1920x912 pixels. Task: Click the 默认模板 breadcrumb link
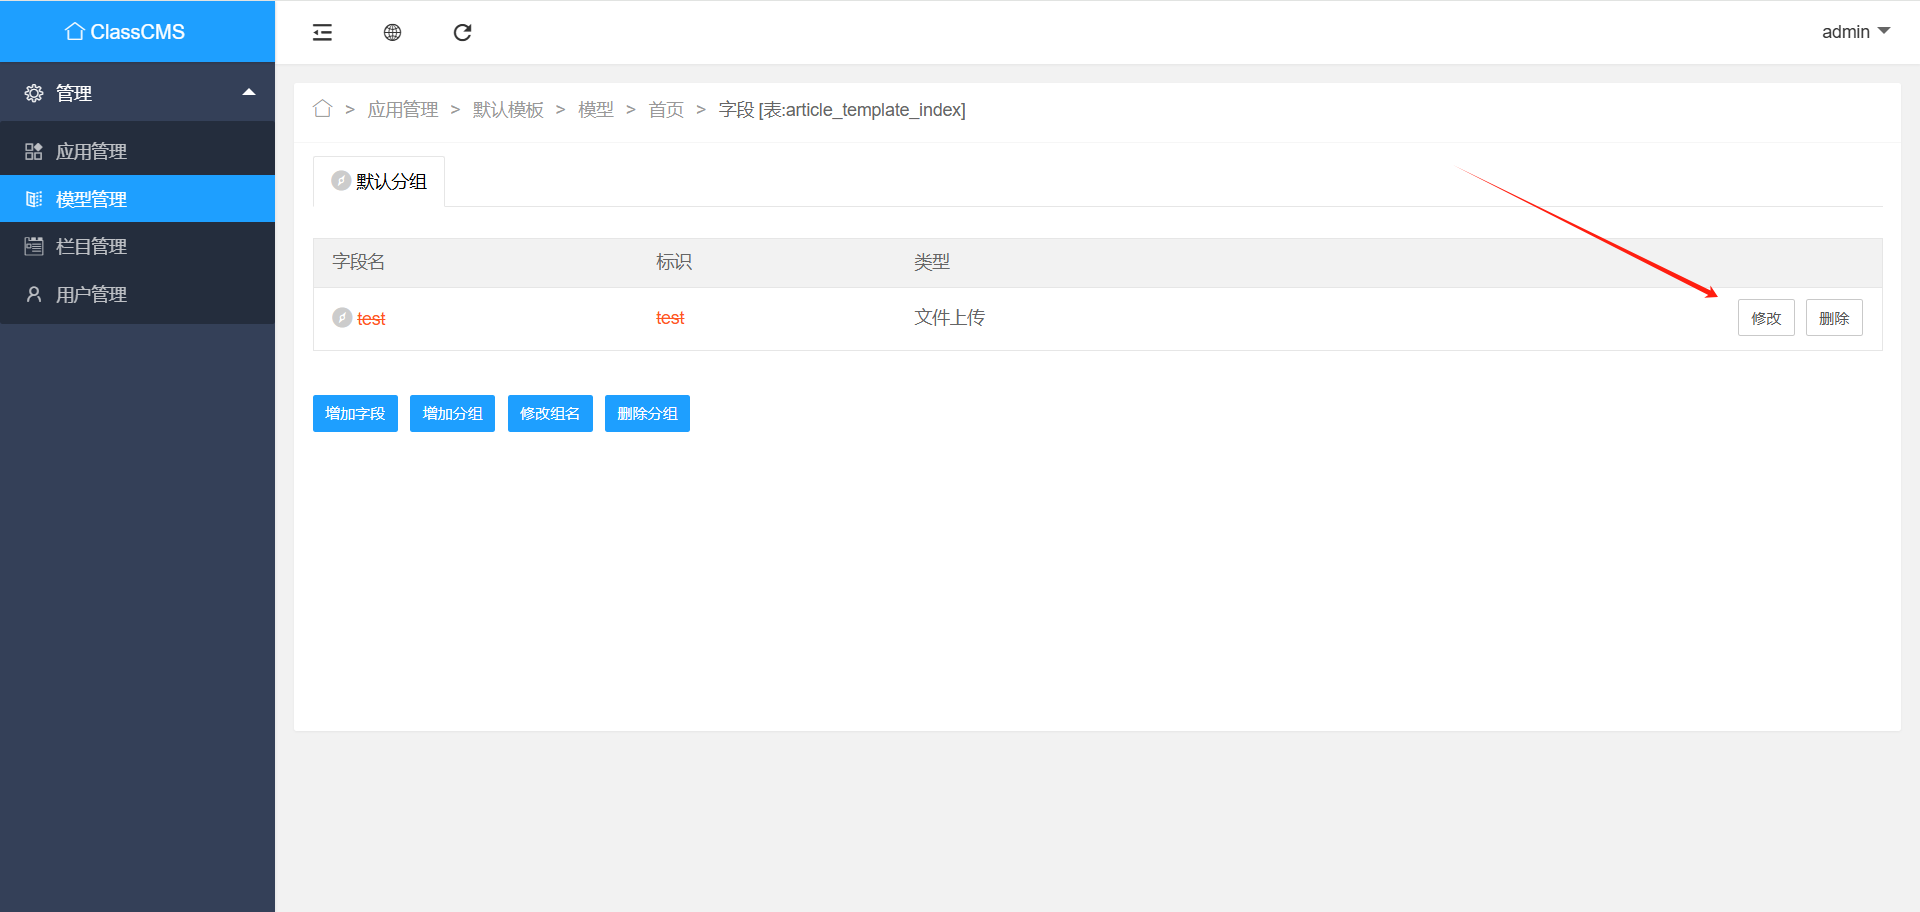coord(508,109)
